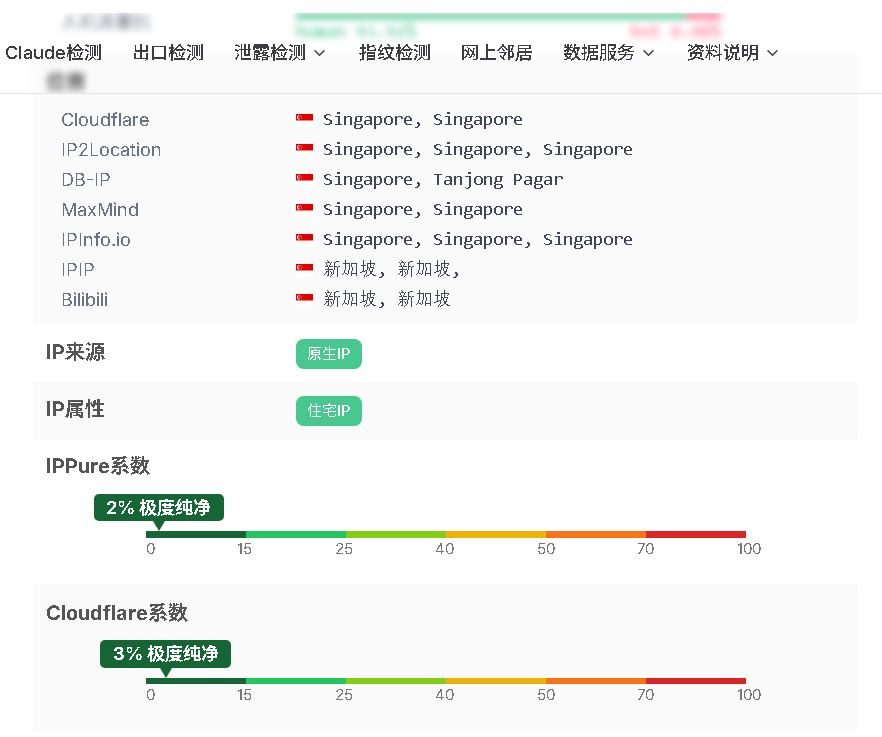Click the yellow-green 25-40 segment of IPPure bar
This screenshot has width=882, height=737.
tap(396, 534)
